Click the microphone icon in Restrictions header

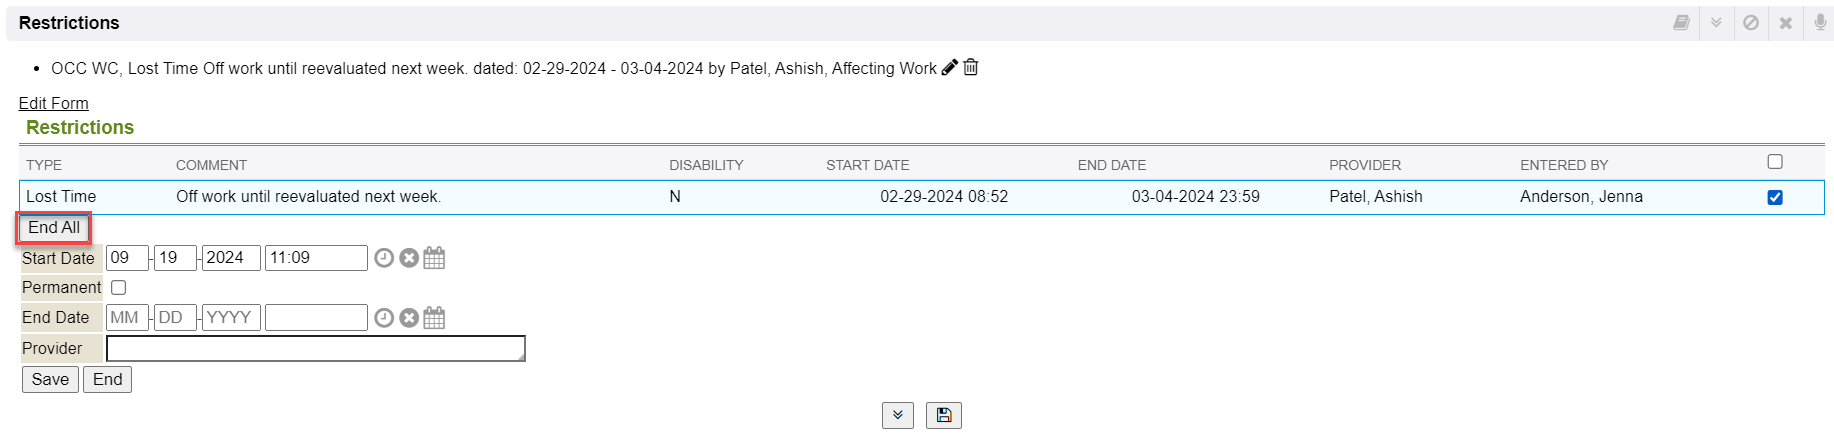[x=1820, y=22]
